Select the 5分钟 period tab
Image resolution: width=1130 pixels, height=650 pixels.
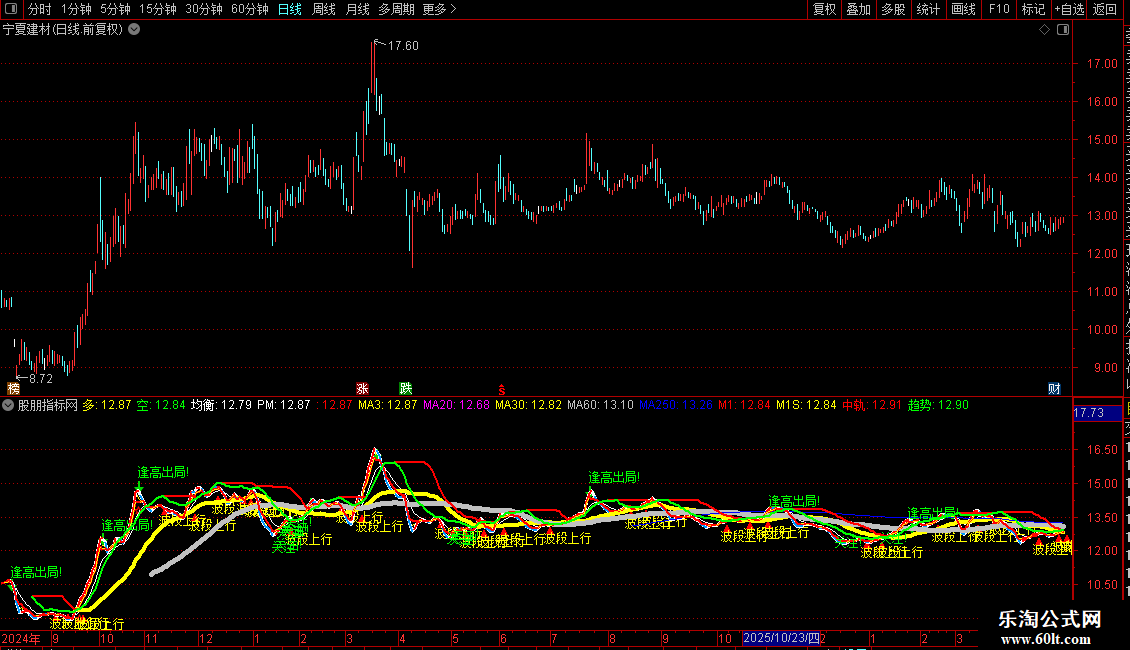pos(115,9)
